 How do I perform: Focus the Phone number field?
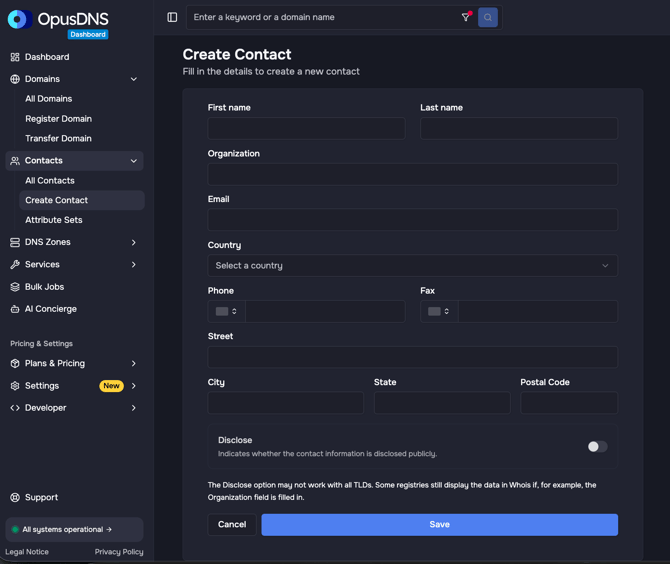tap(325, 311)
